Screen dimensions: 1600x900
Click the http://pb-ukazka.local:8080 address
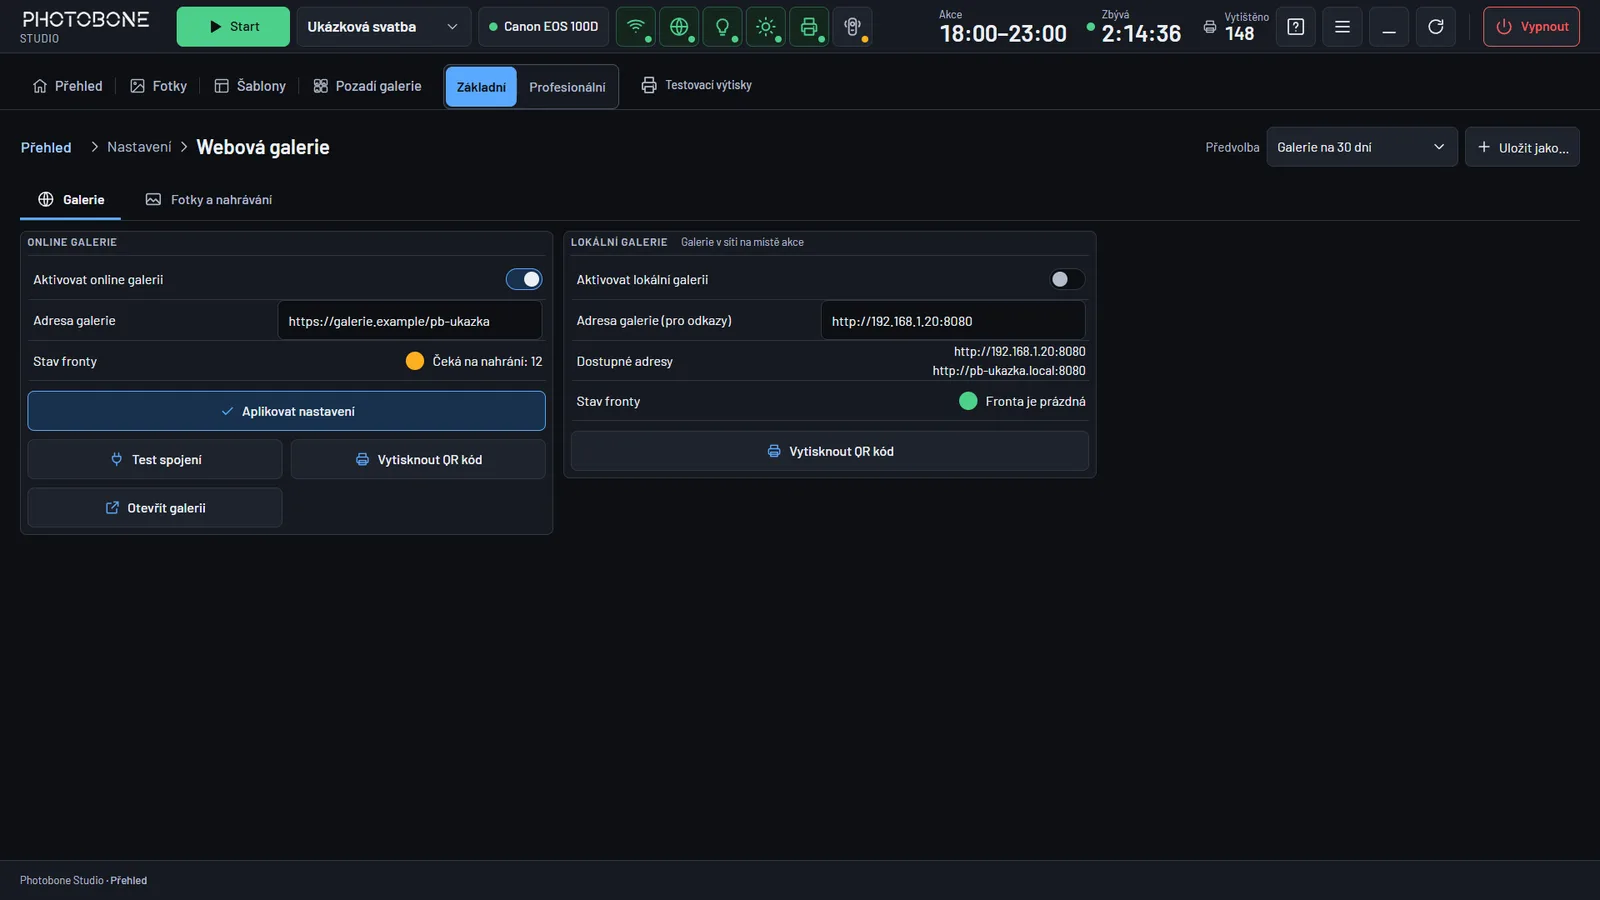1009,371
